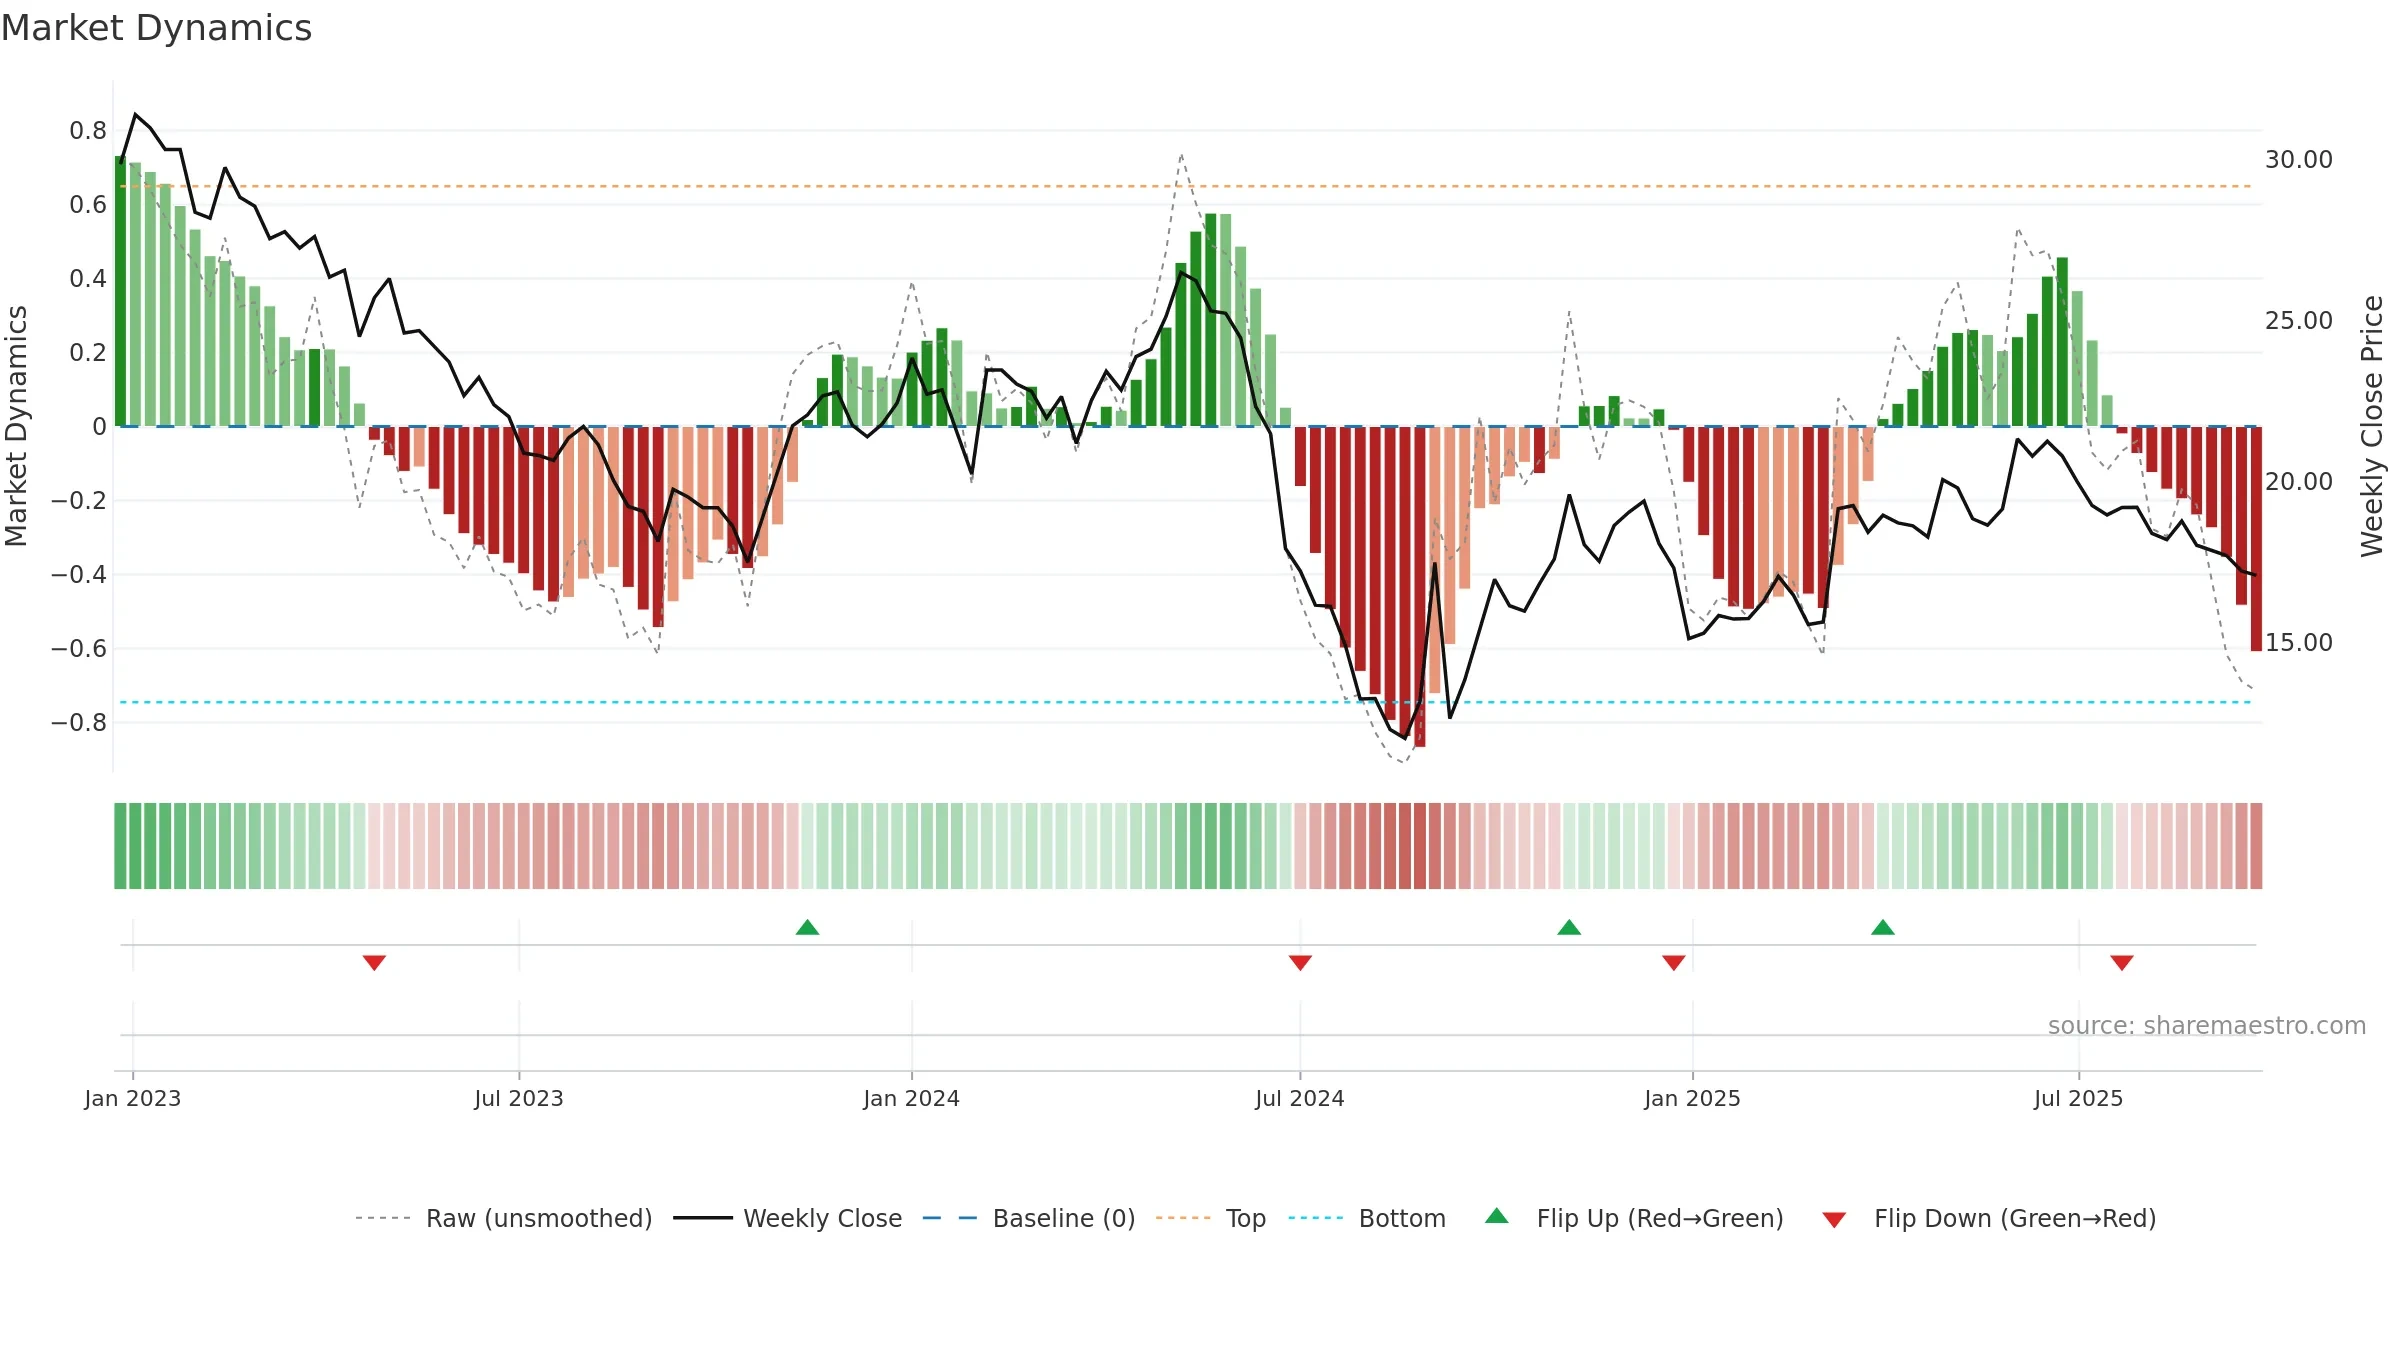
Task: Click the green Flip Up legend triangle icon
Action: (x=1497, y=1216)
